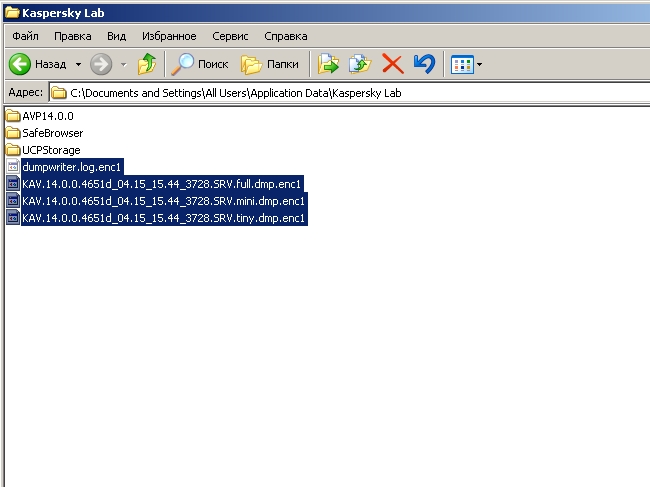
Task: Click folder icon in address bar
Action: (x=59, y=93)
